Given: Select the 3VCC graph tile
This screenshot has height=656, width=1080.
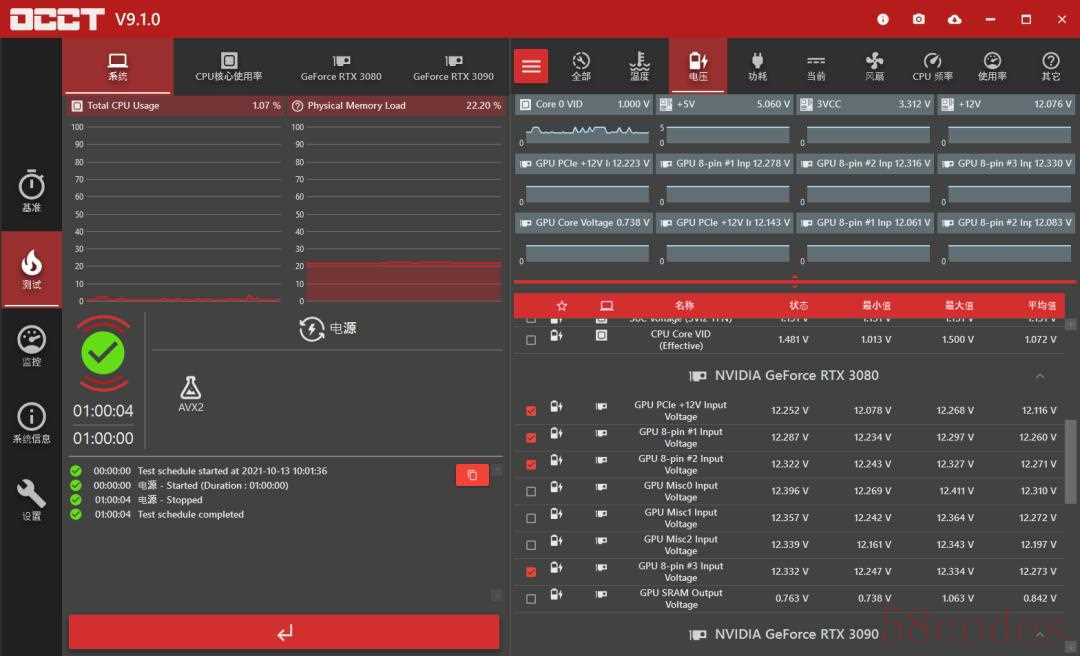Looking at the screenshot, I should [865, 122].
